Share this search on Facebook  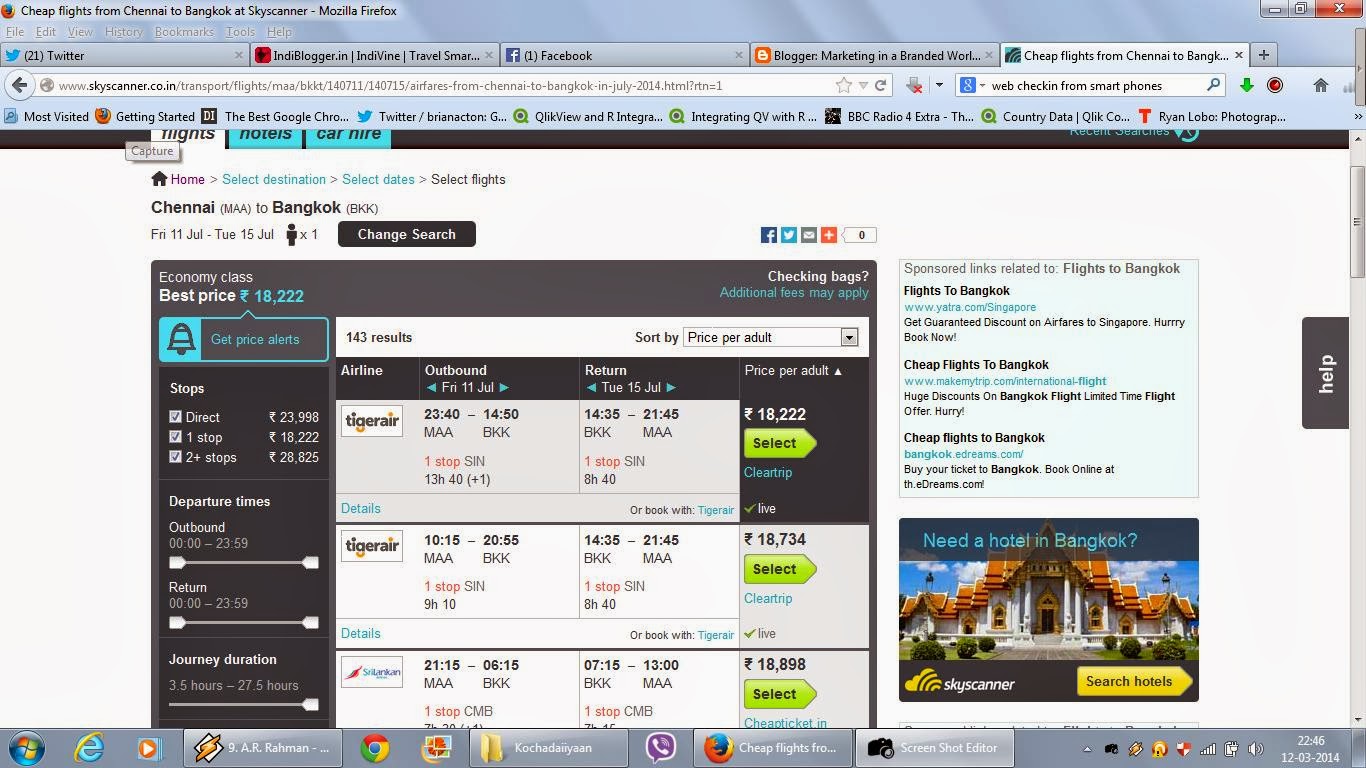769,235
